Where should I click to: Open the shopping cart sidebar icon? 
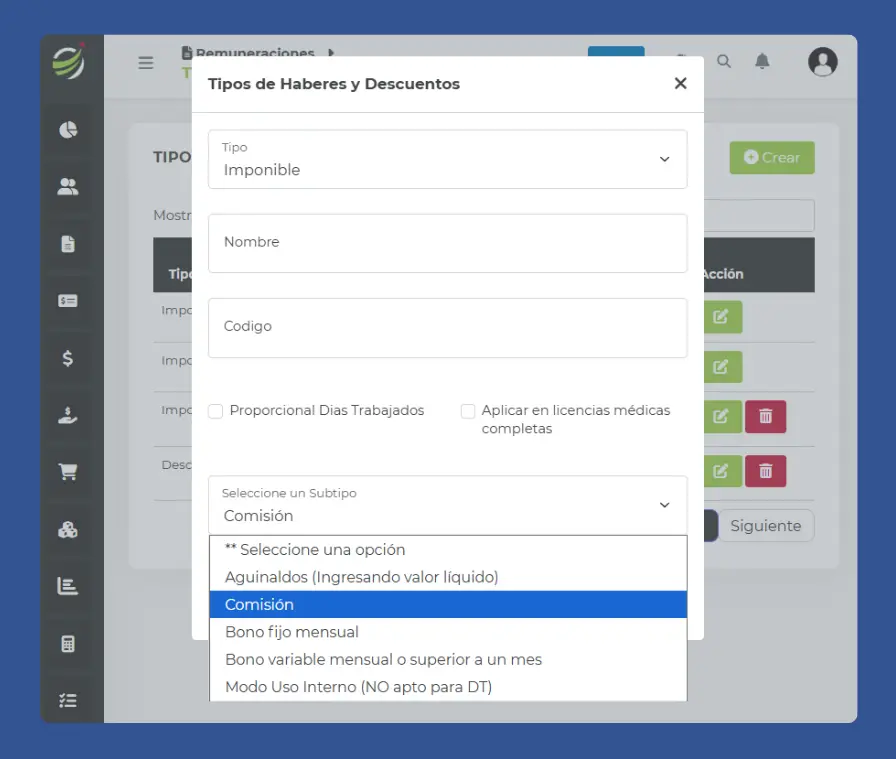pyautogui.click(x=68, y=472)
